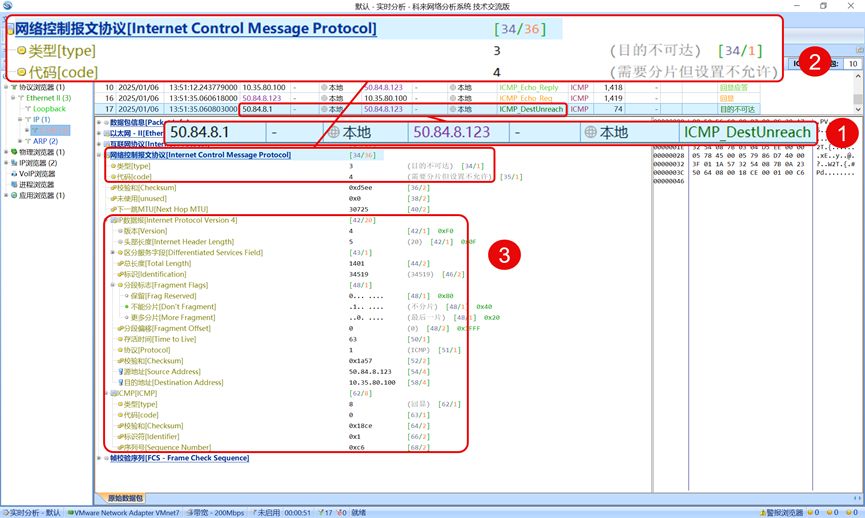The width and height of the screenshot is (865, 518).
Task: Click the 警报浏览器 warning icon
Action: [x=763, y=512]
